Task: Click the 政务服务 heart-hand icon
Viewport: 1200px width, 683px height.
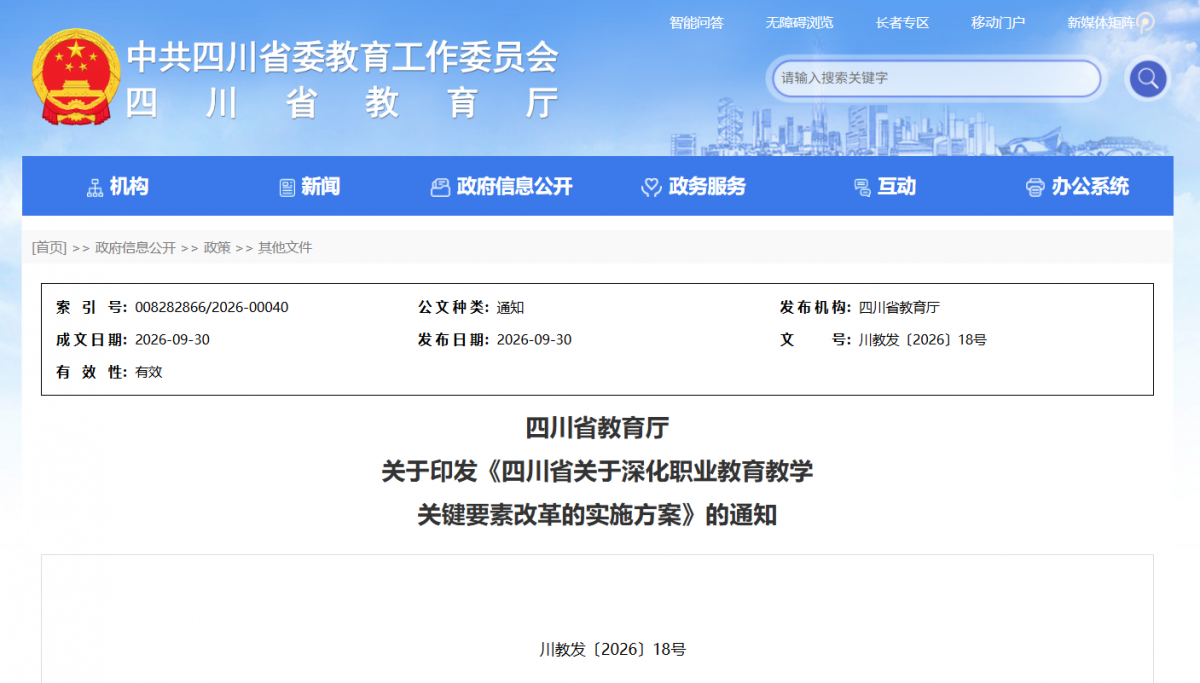Action: point(651,187)
